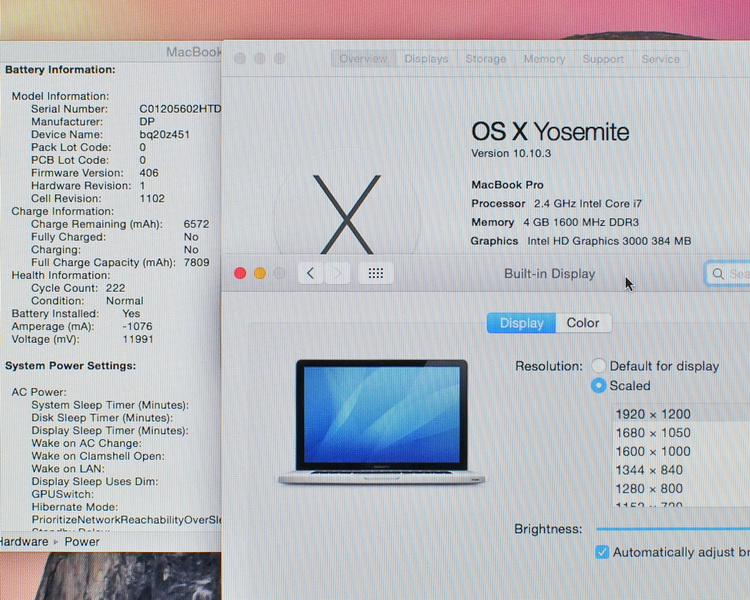This screenshot has width=750, height=600.
Task: Click the search magnifier icon
Action: [717, 274]
